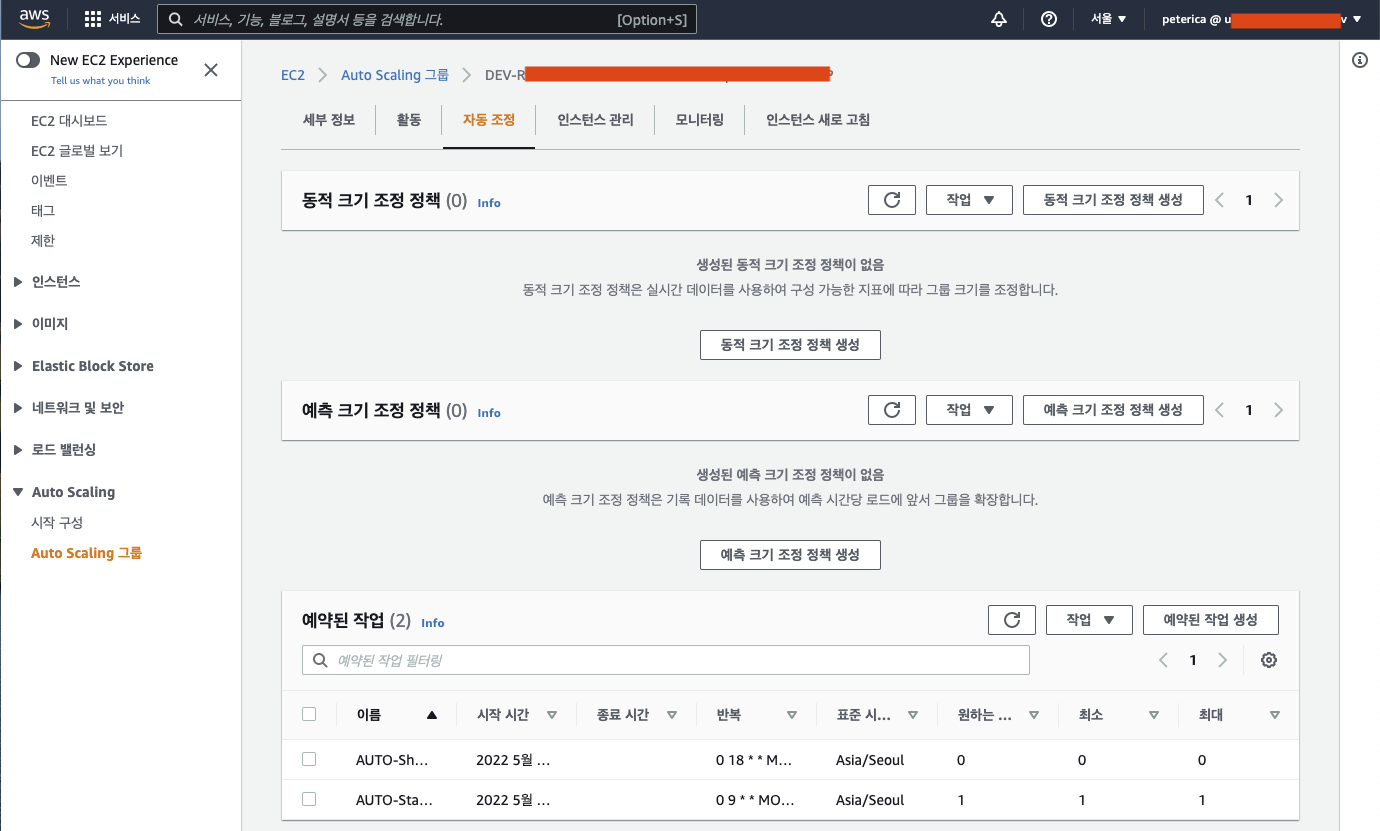Click the notifications bell icon

(999, 19)
